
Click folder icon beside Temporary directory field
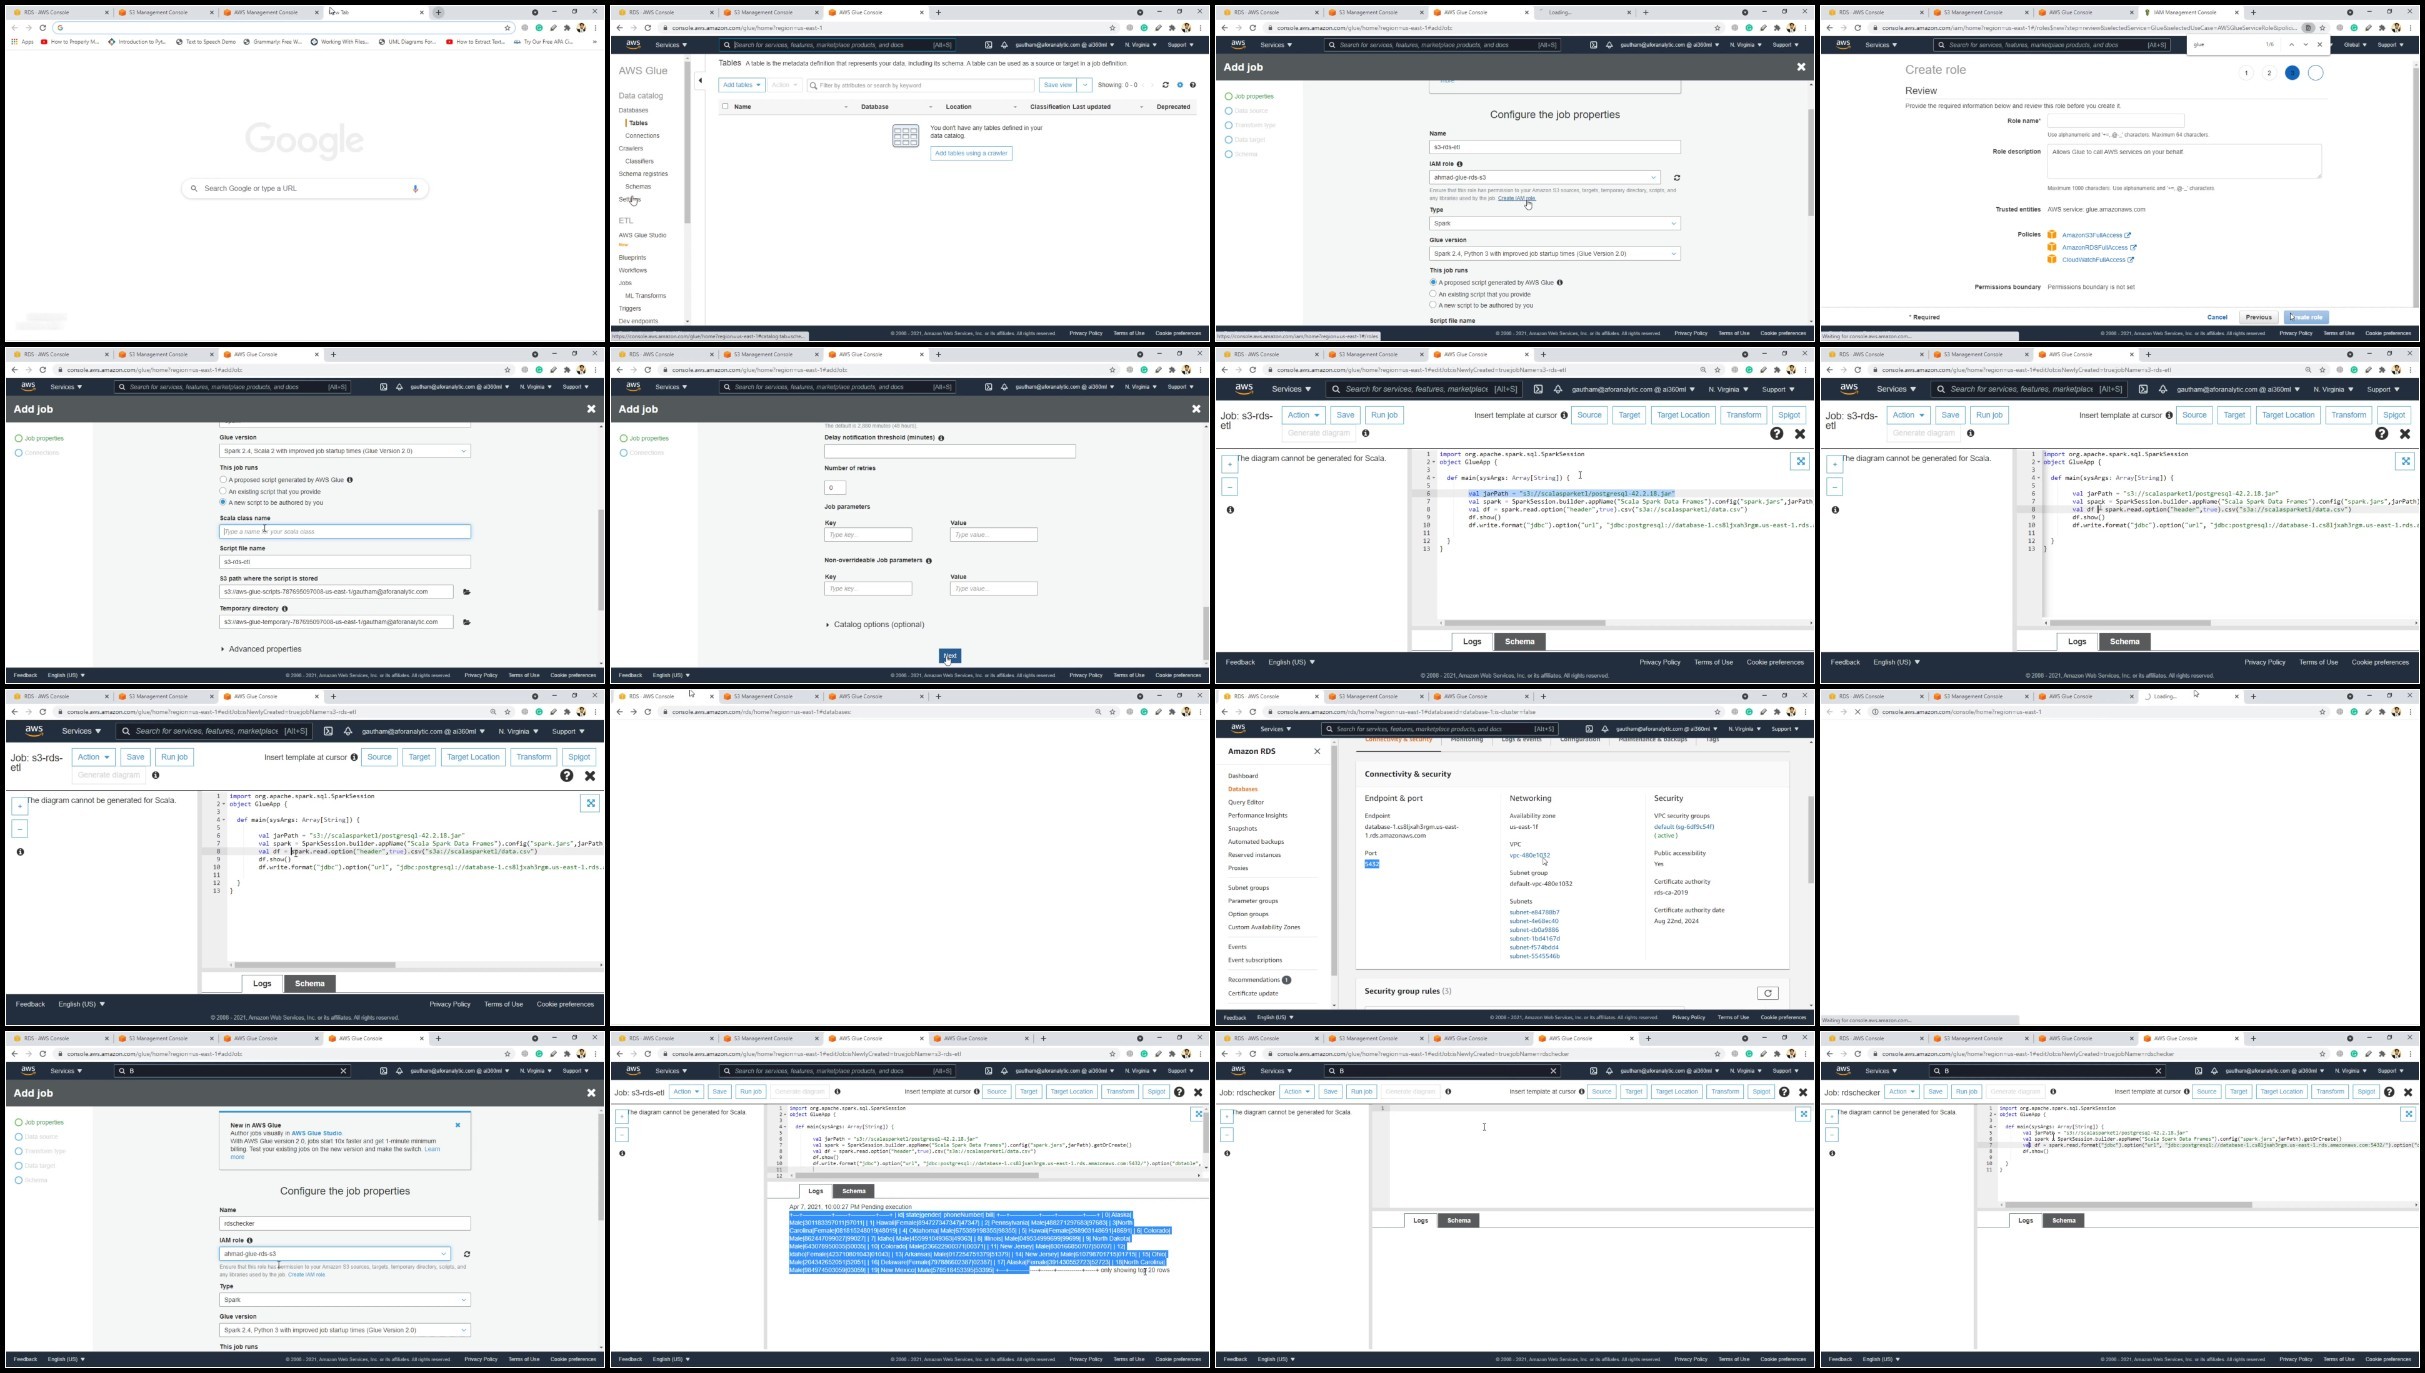click(x=467, y=622)
